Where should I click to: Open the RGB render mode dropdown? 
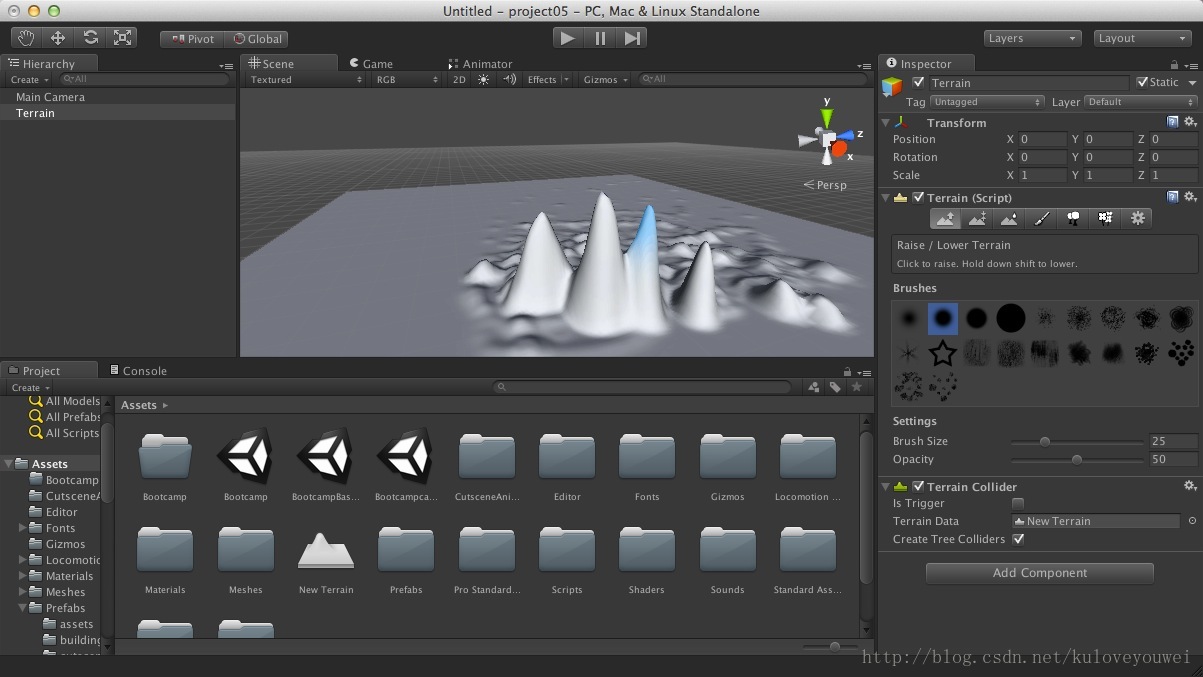click(x=408, y=79)
